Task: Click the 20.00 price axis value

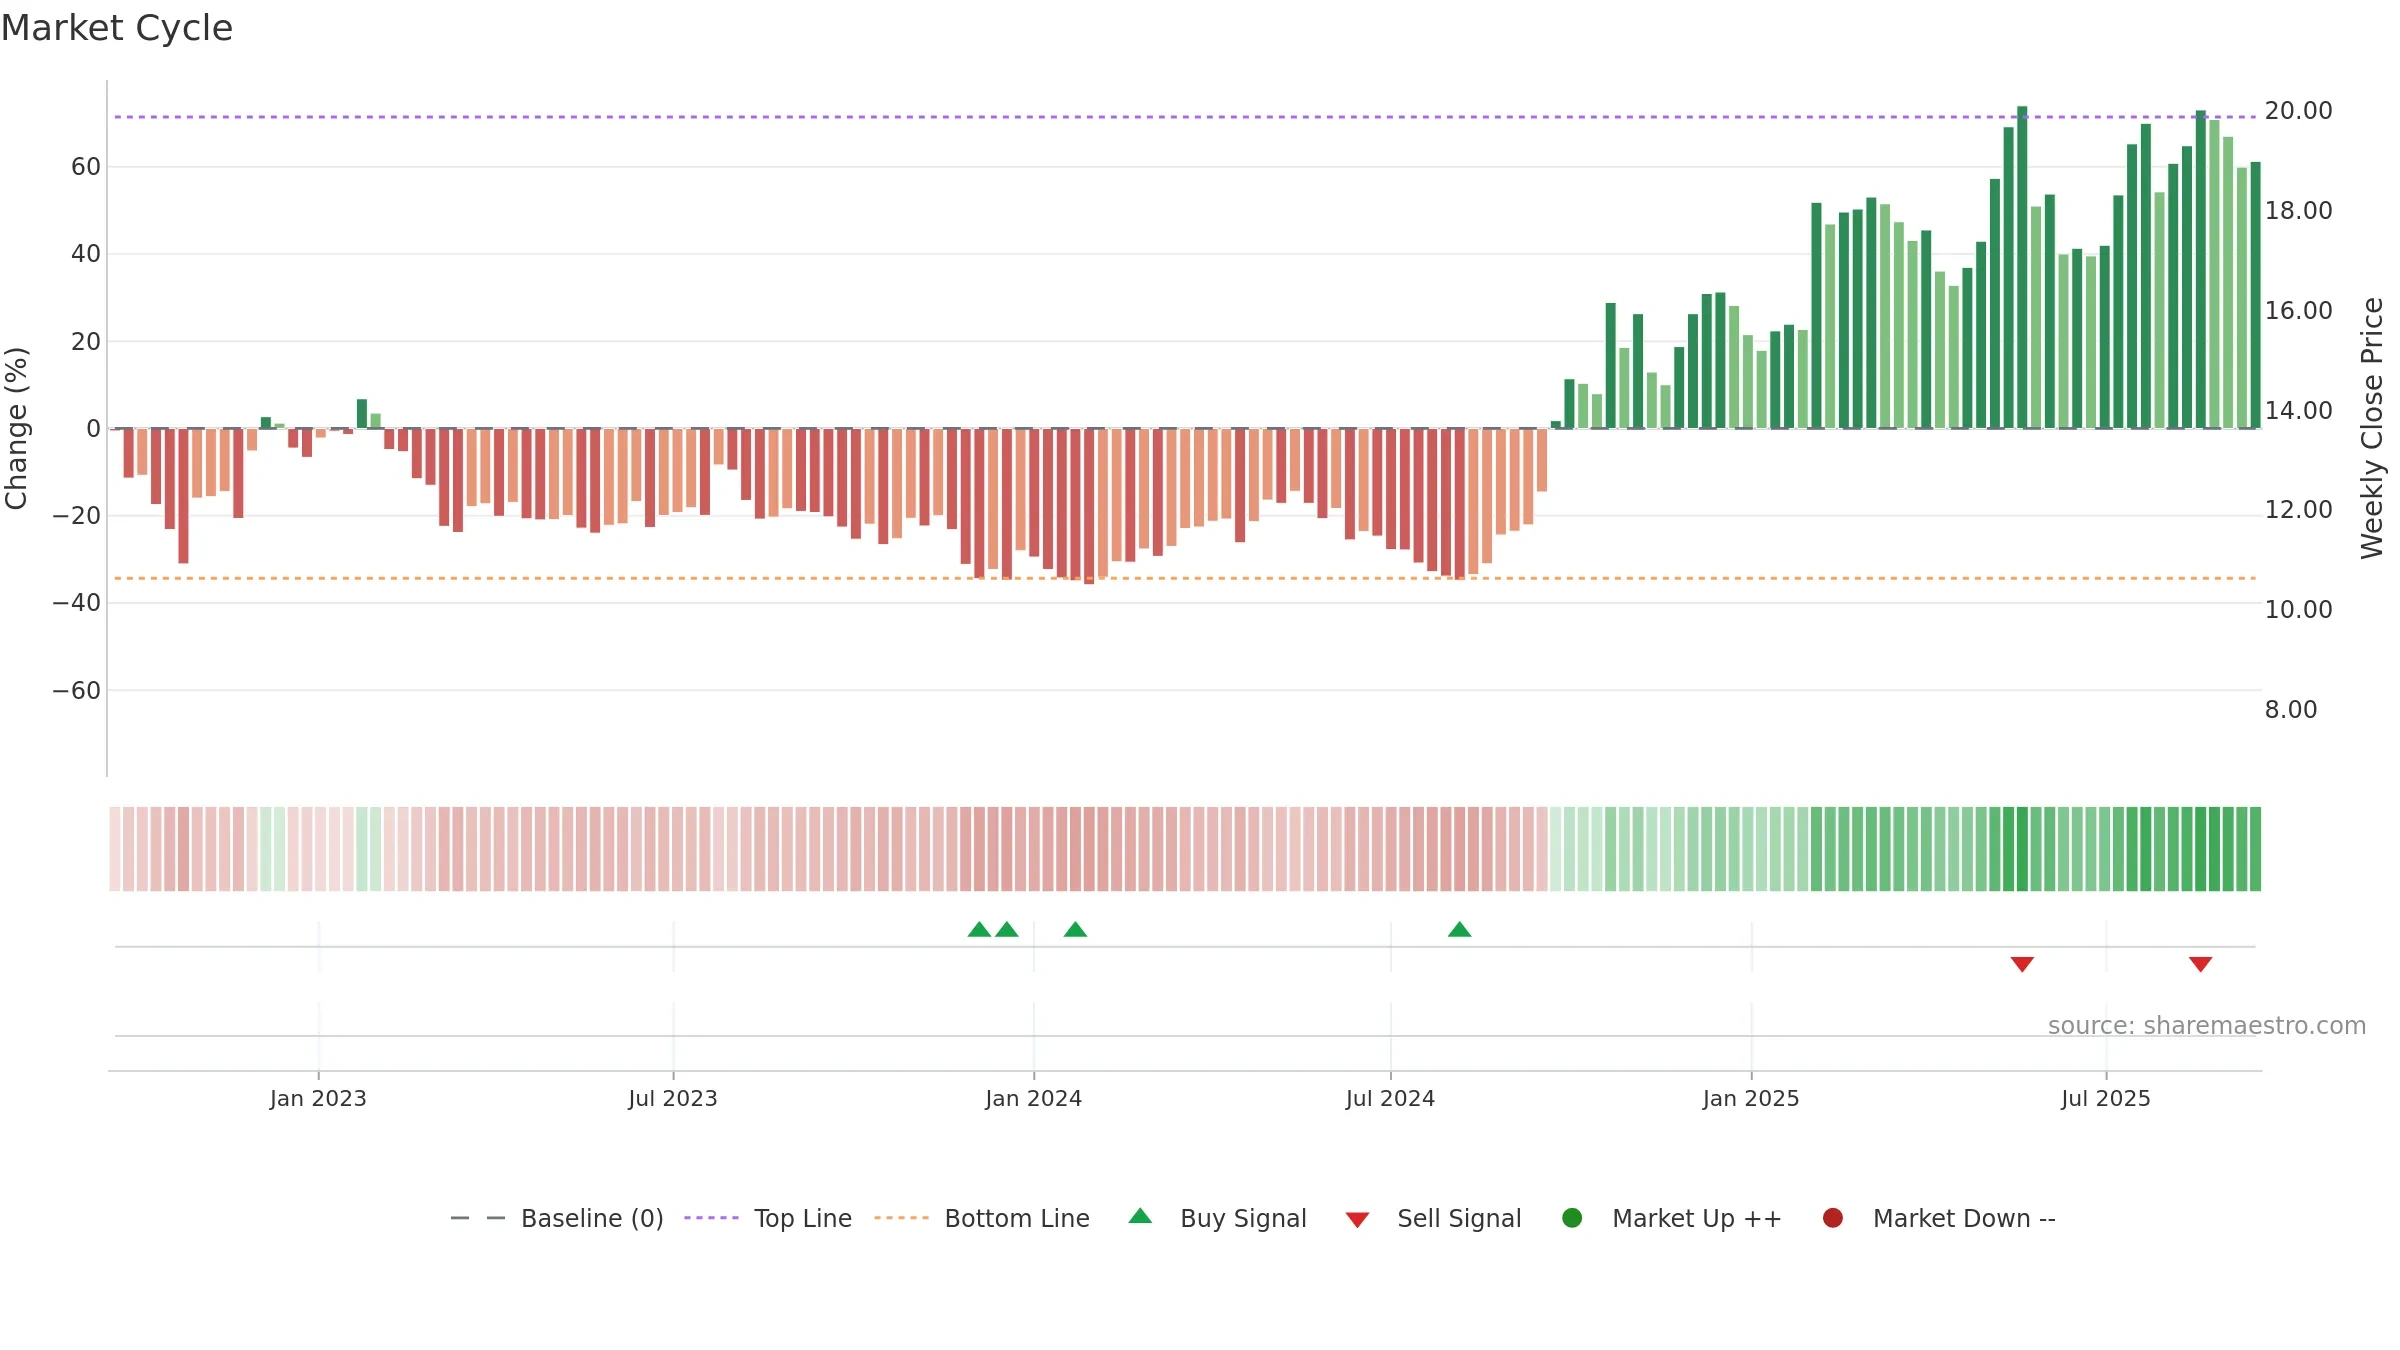Action: [x=2298, y=110]
